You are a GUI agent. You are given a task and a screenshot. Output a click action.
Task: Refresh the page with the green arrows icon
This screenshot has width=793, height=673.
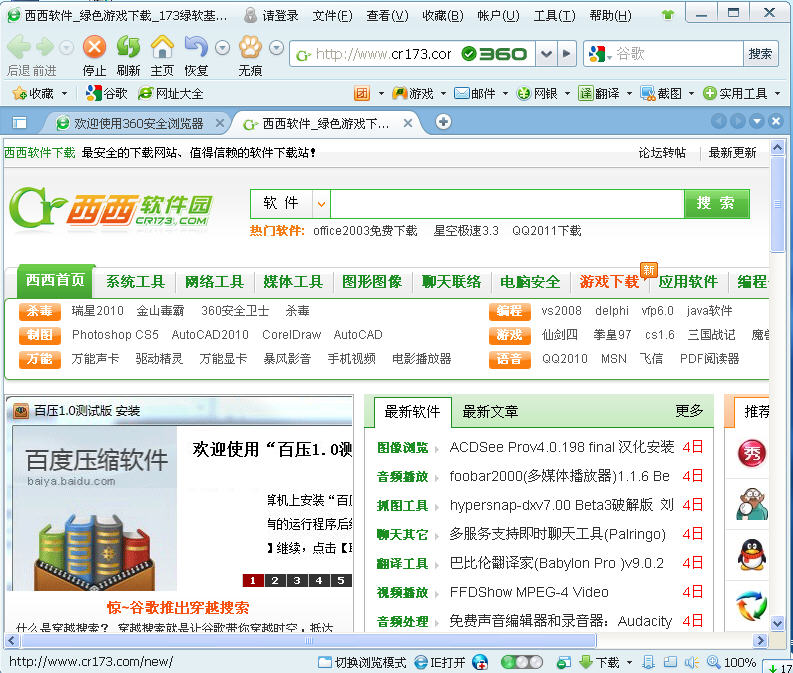point(128,47)
